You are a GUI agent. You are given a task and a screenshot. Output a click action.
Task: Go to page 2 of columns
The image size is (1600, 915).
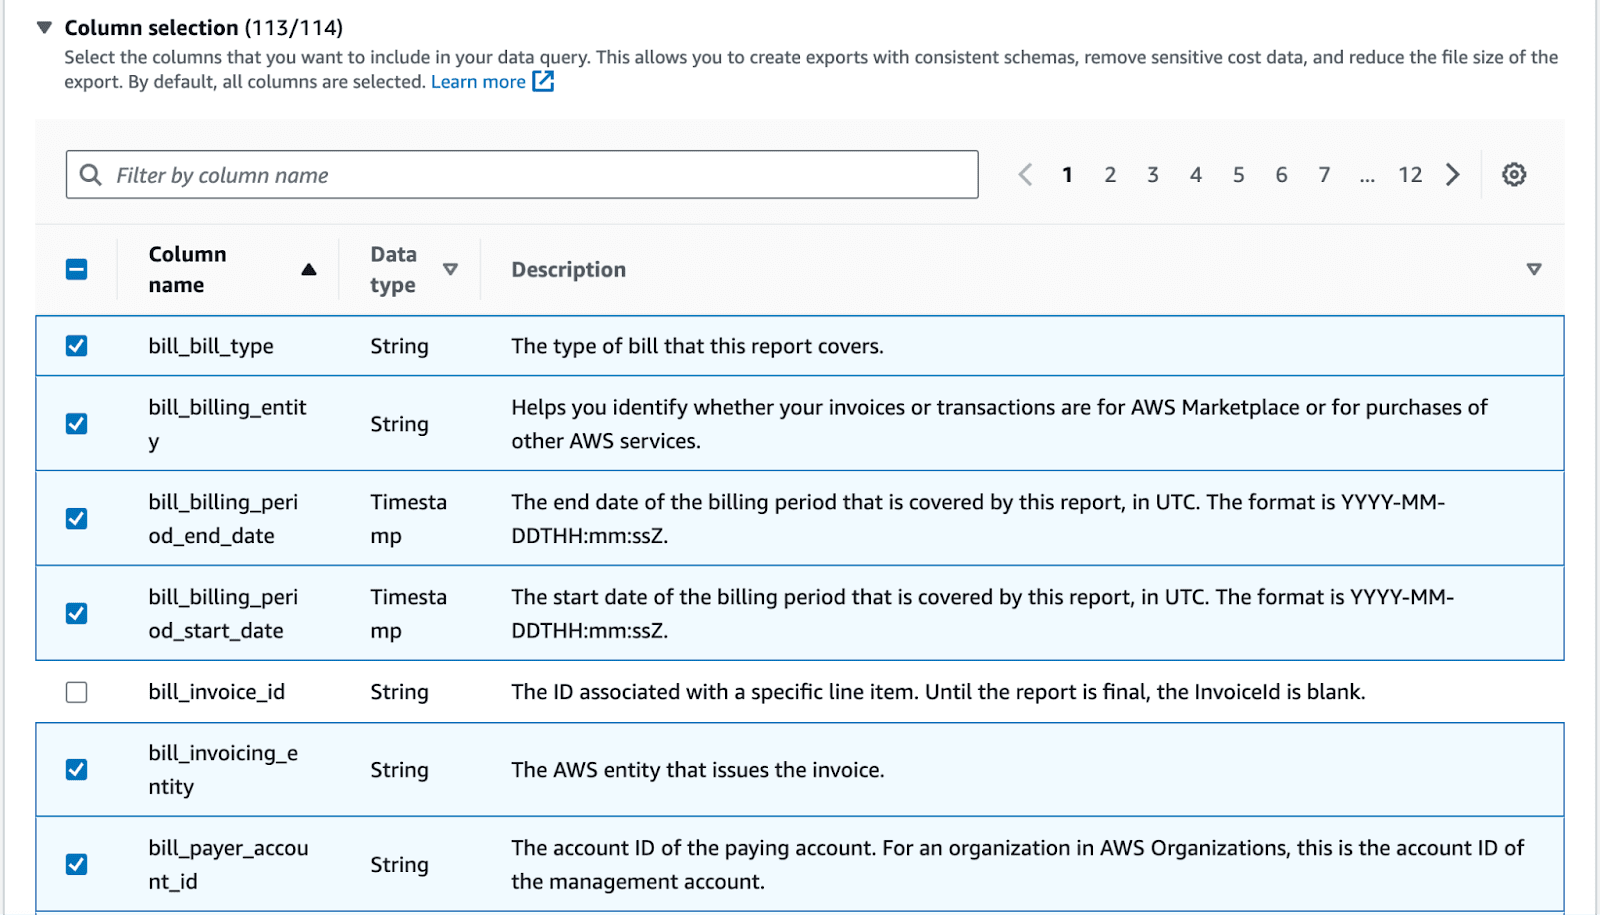tap(1110, 175)
